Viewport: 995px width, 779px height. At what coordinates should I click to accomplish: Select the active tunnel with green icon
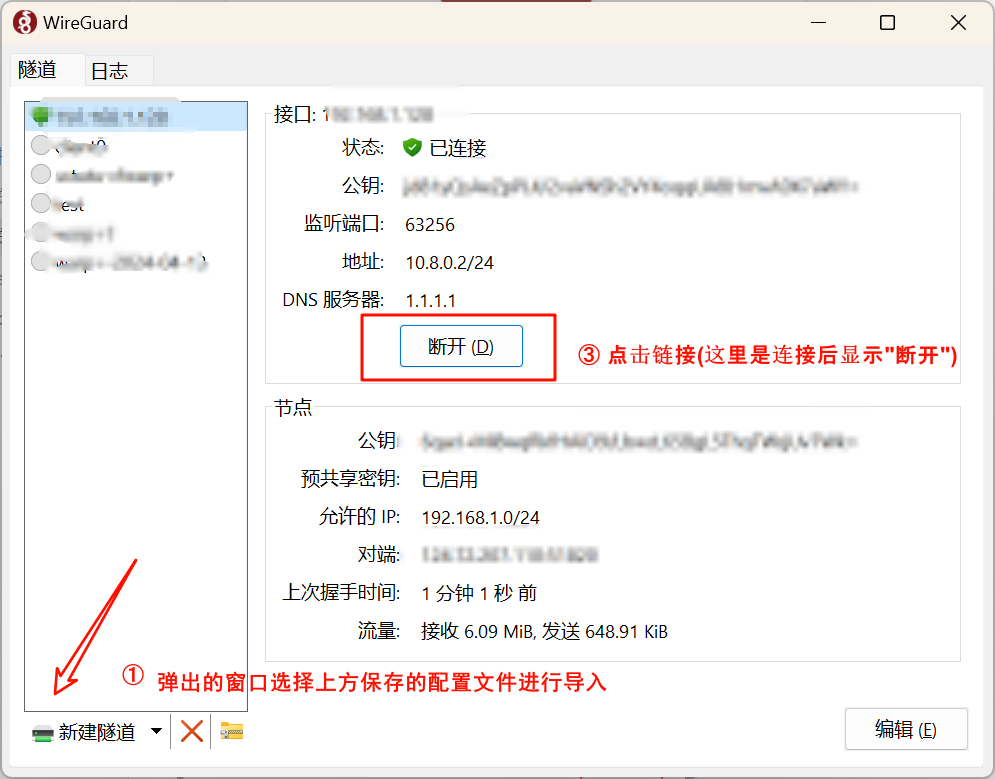click(136, 117)
